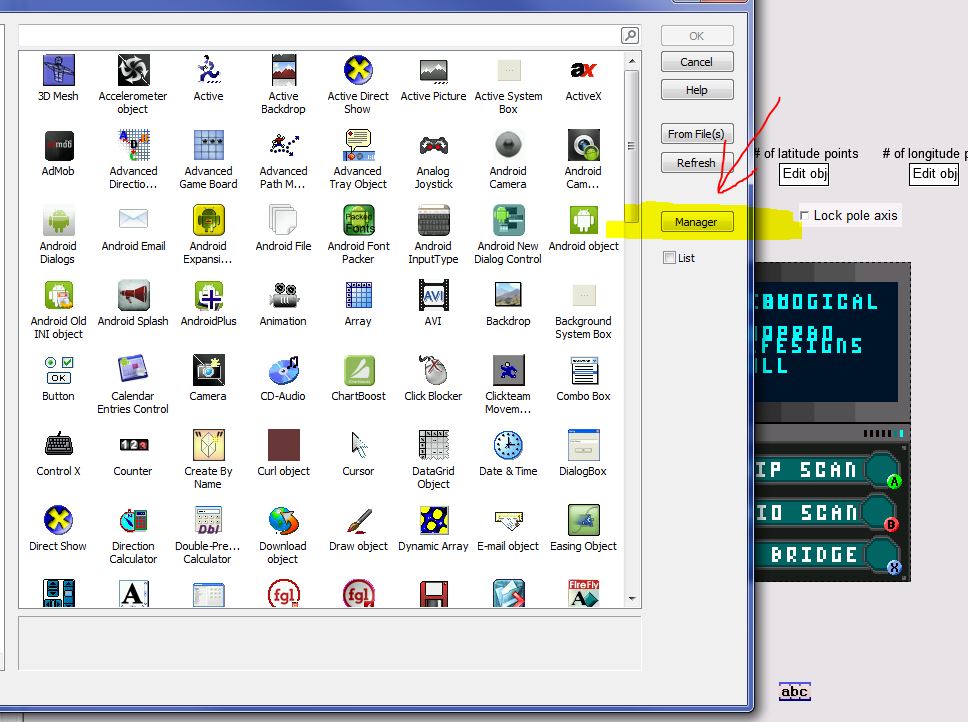
Task: Click the Refresh button
Action: coord(697,163)
